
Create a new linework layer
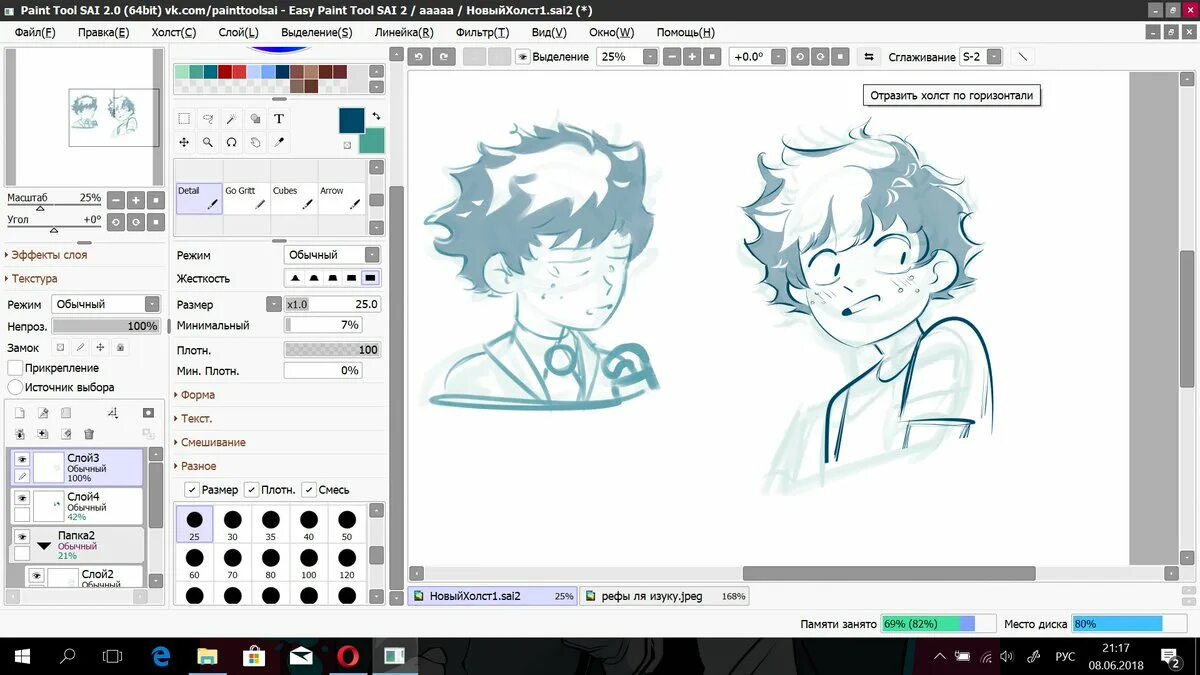43,413
